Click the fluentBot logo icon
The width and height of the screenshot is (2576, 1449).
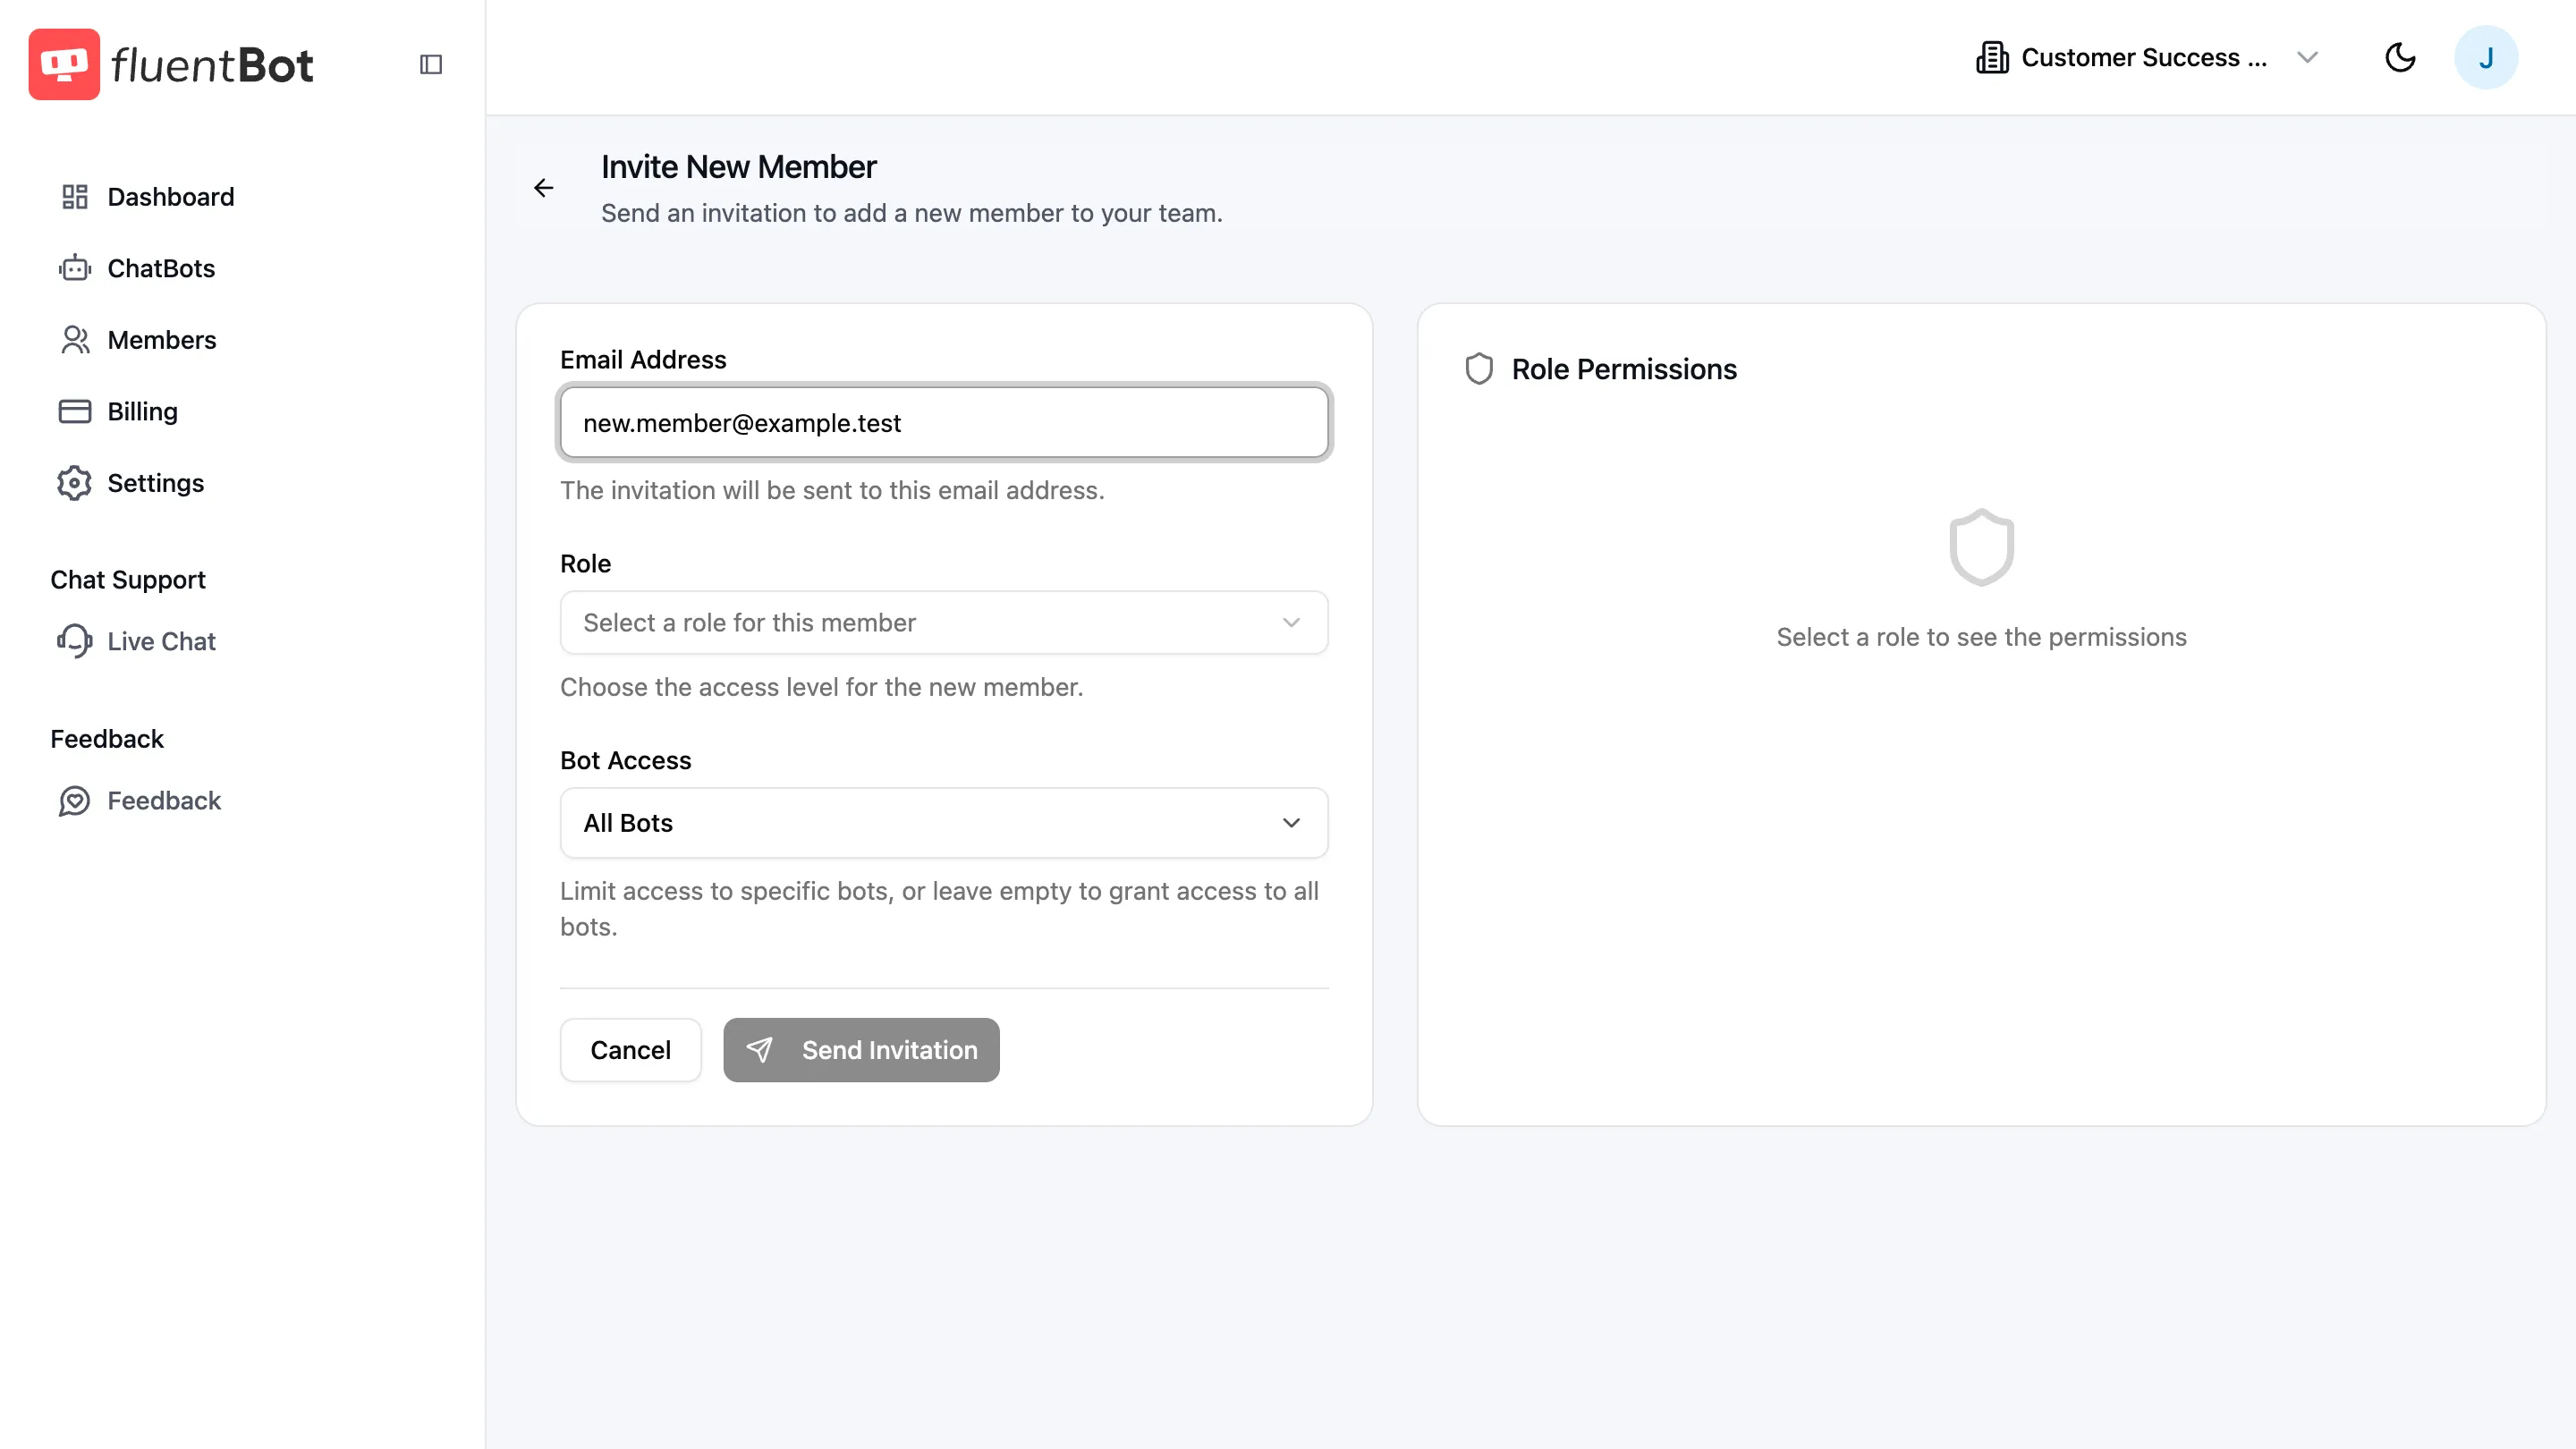(64, 64)
